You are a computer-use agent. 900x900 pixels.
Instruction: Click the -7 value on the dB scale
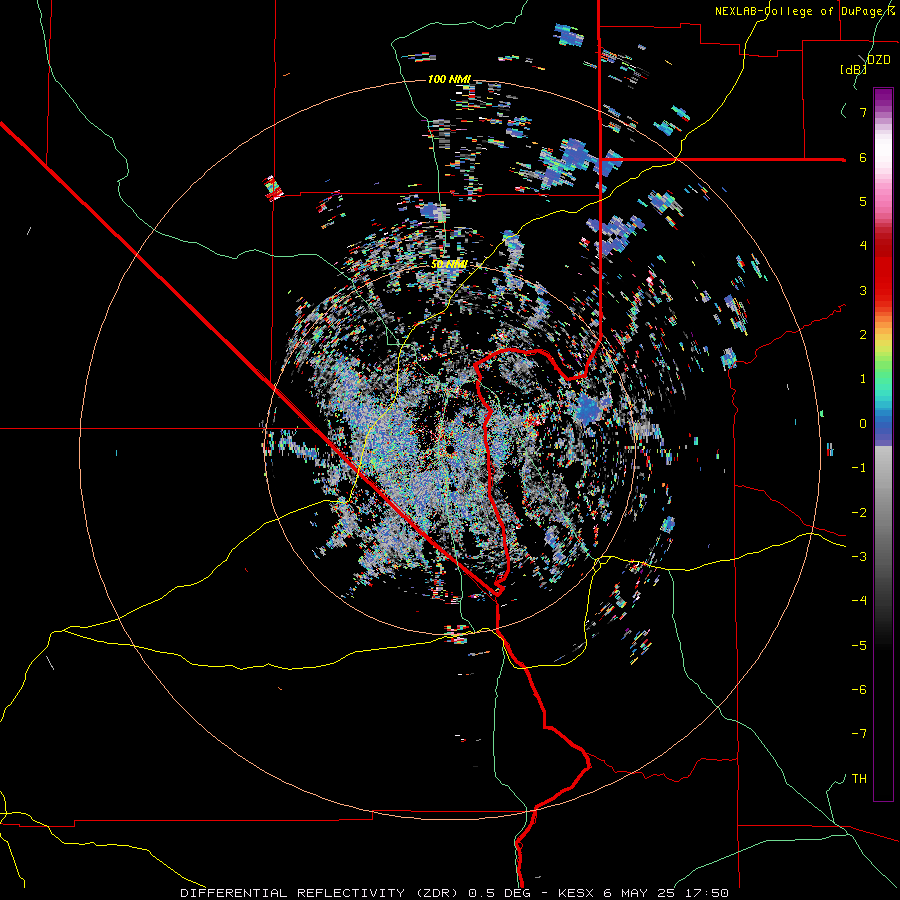[859, 734]
